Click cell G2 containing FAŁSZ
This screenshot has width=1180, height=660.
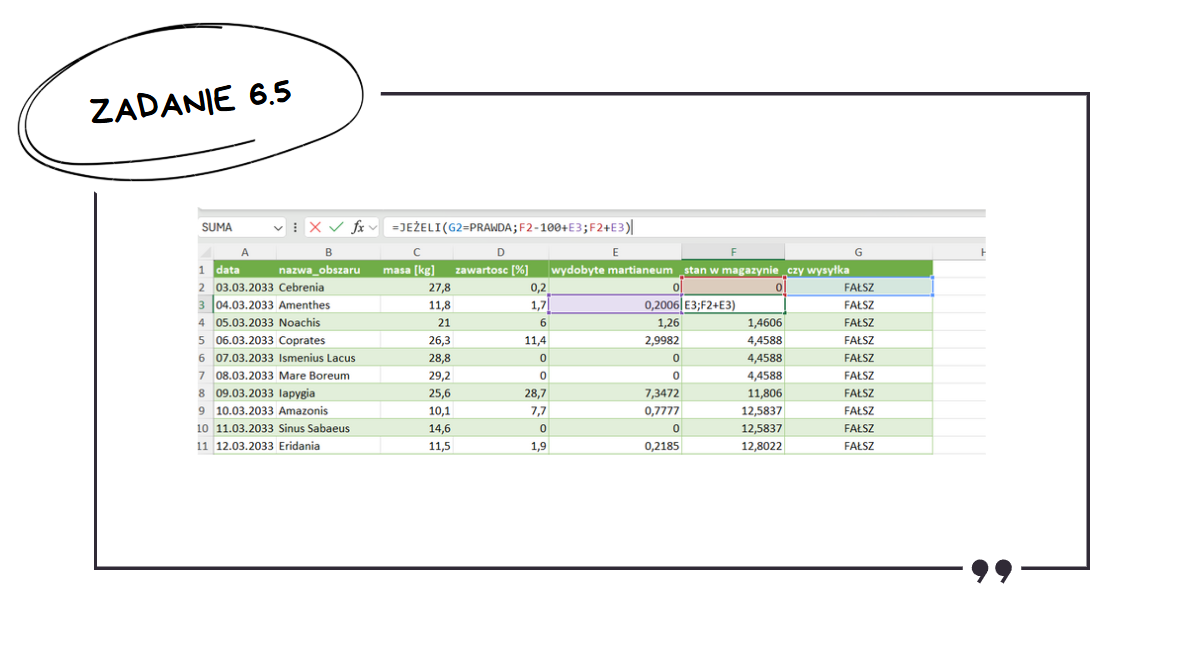point(858,287)
